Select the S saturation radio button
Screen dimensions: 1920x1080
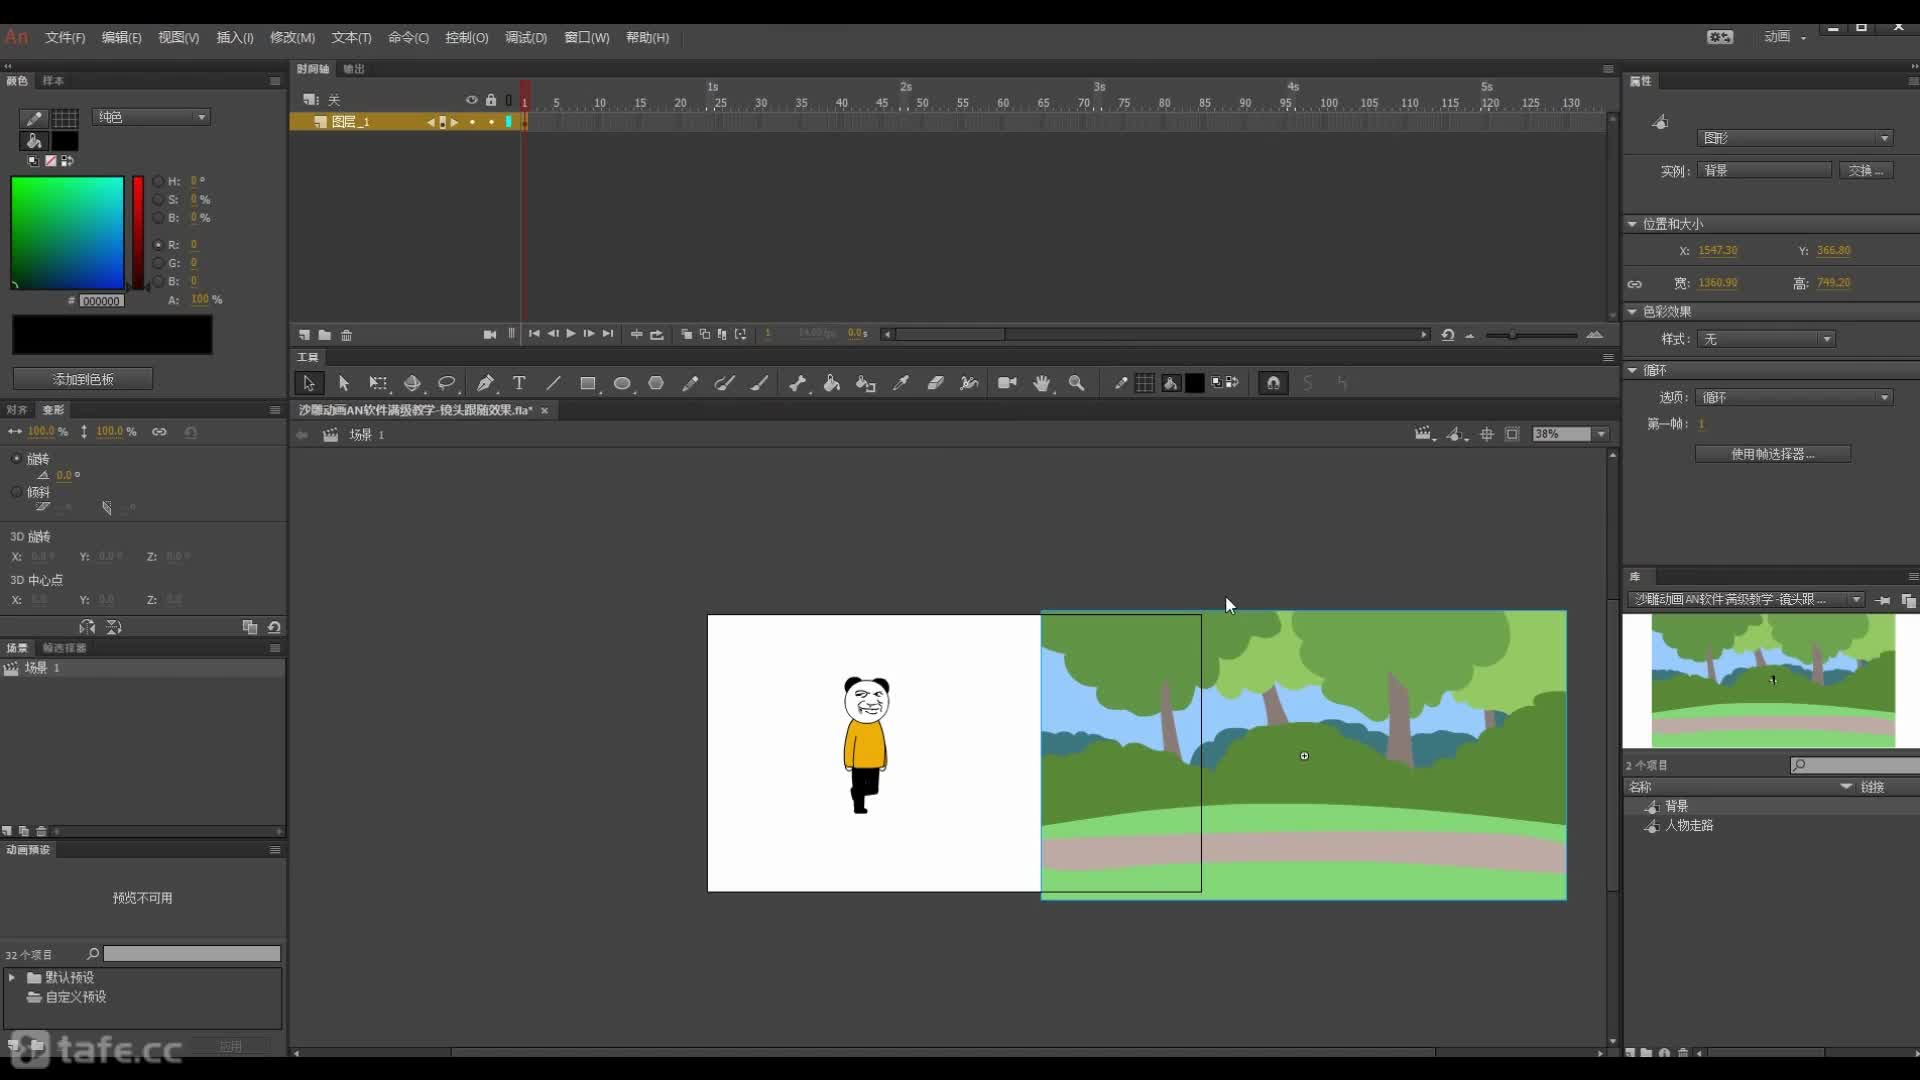tap(158, 200)
